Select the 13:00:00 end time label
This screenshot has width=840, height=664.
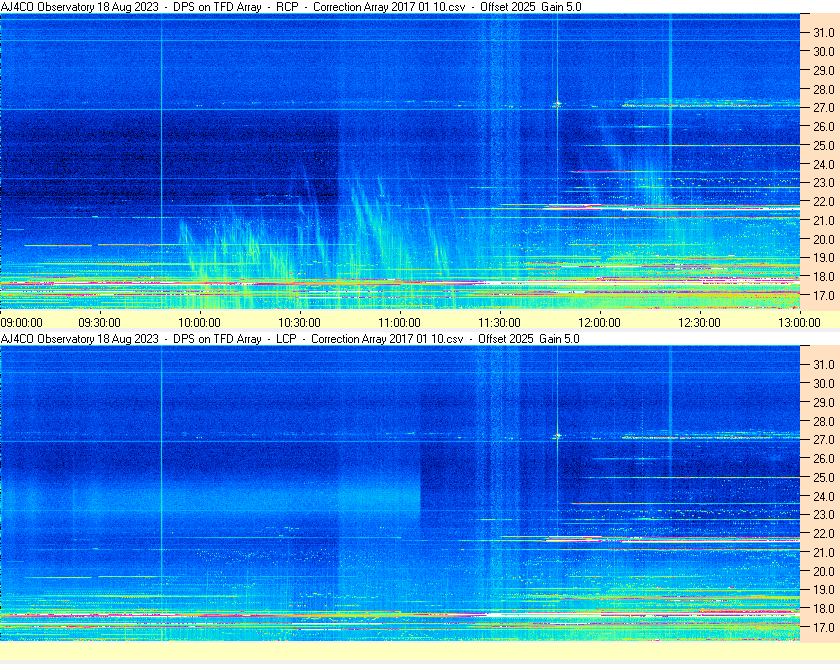[x=798, y=322]
